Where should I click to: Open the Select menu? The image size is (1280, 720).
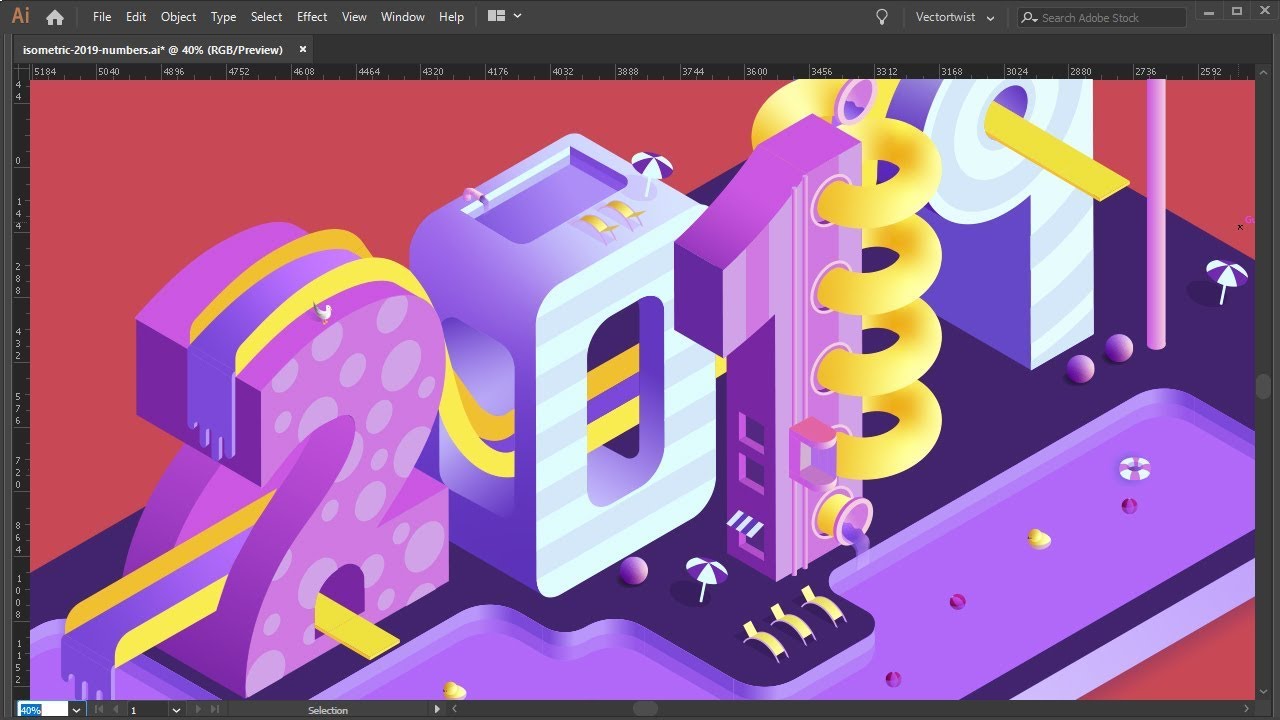266,17
